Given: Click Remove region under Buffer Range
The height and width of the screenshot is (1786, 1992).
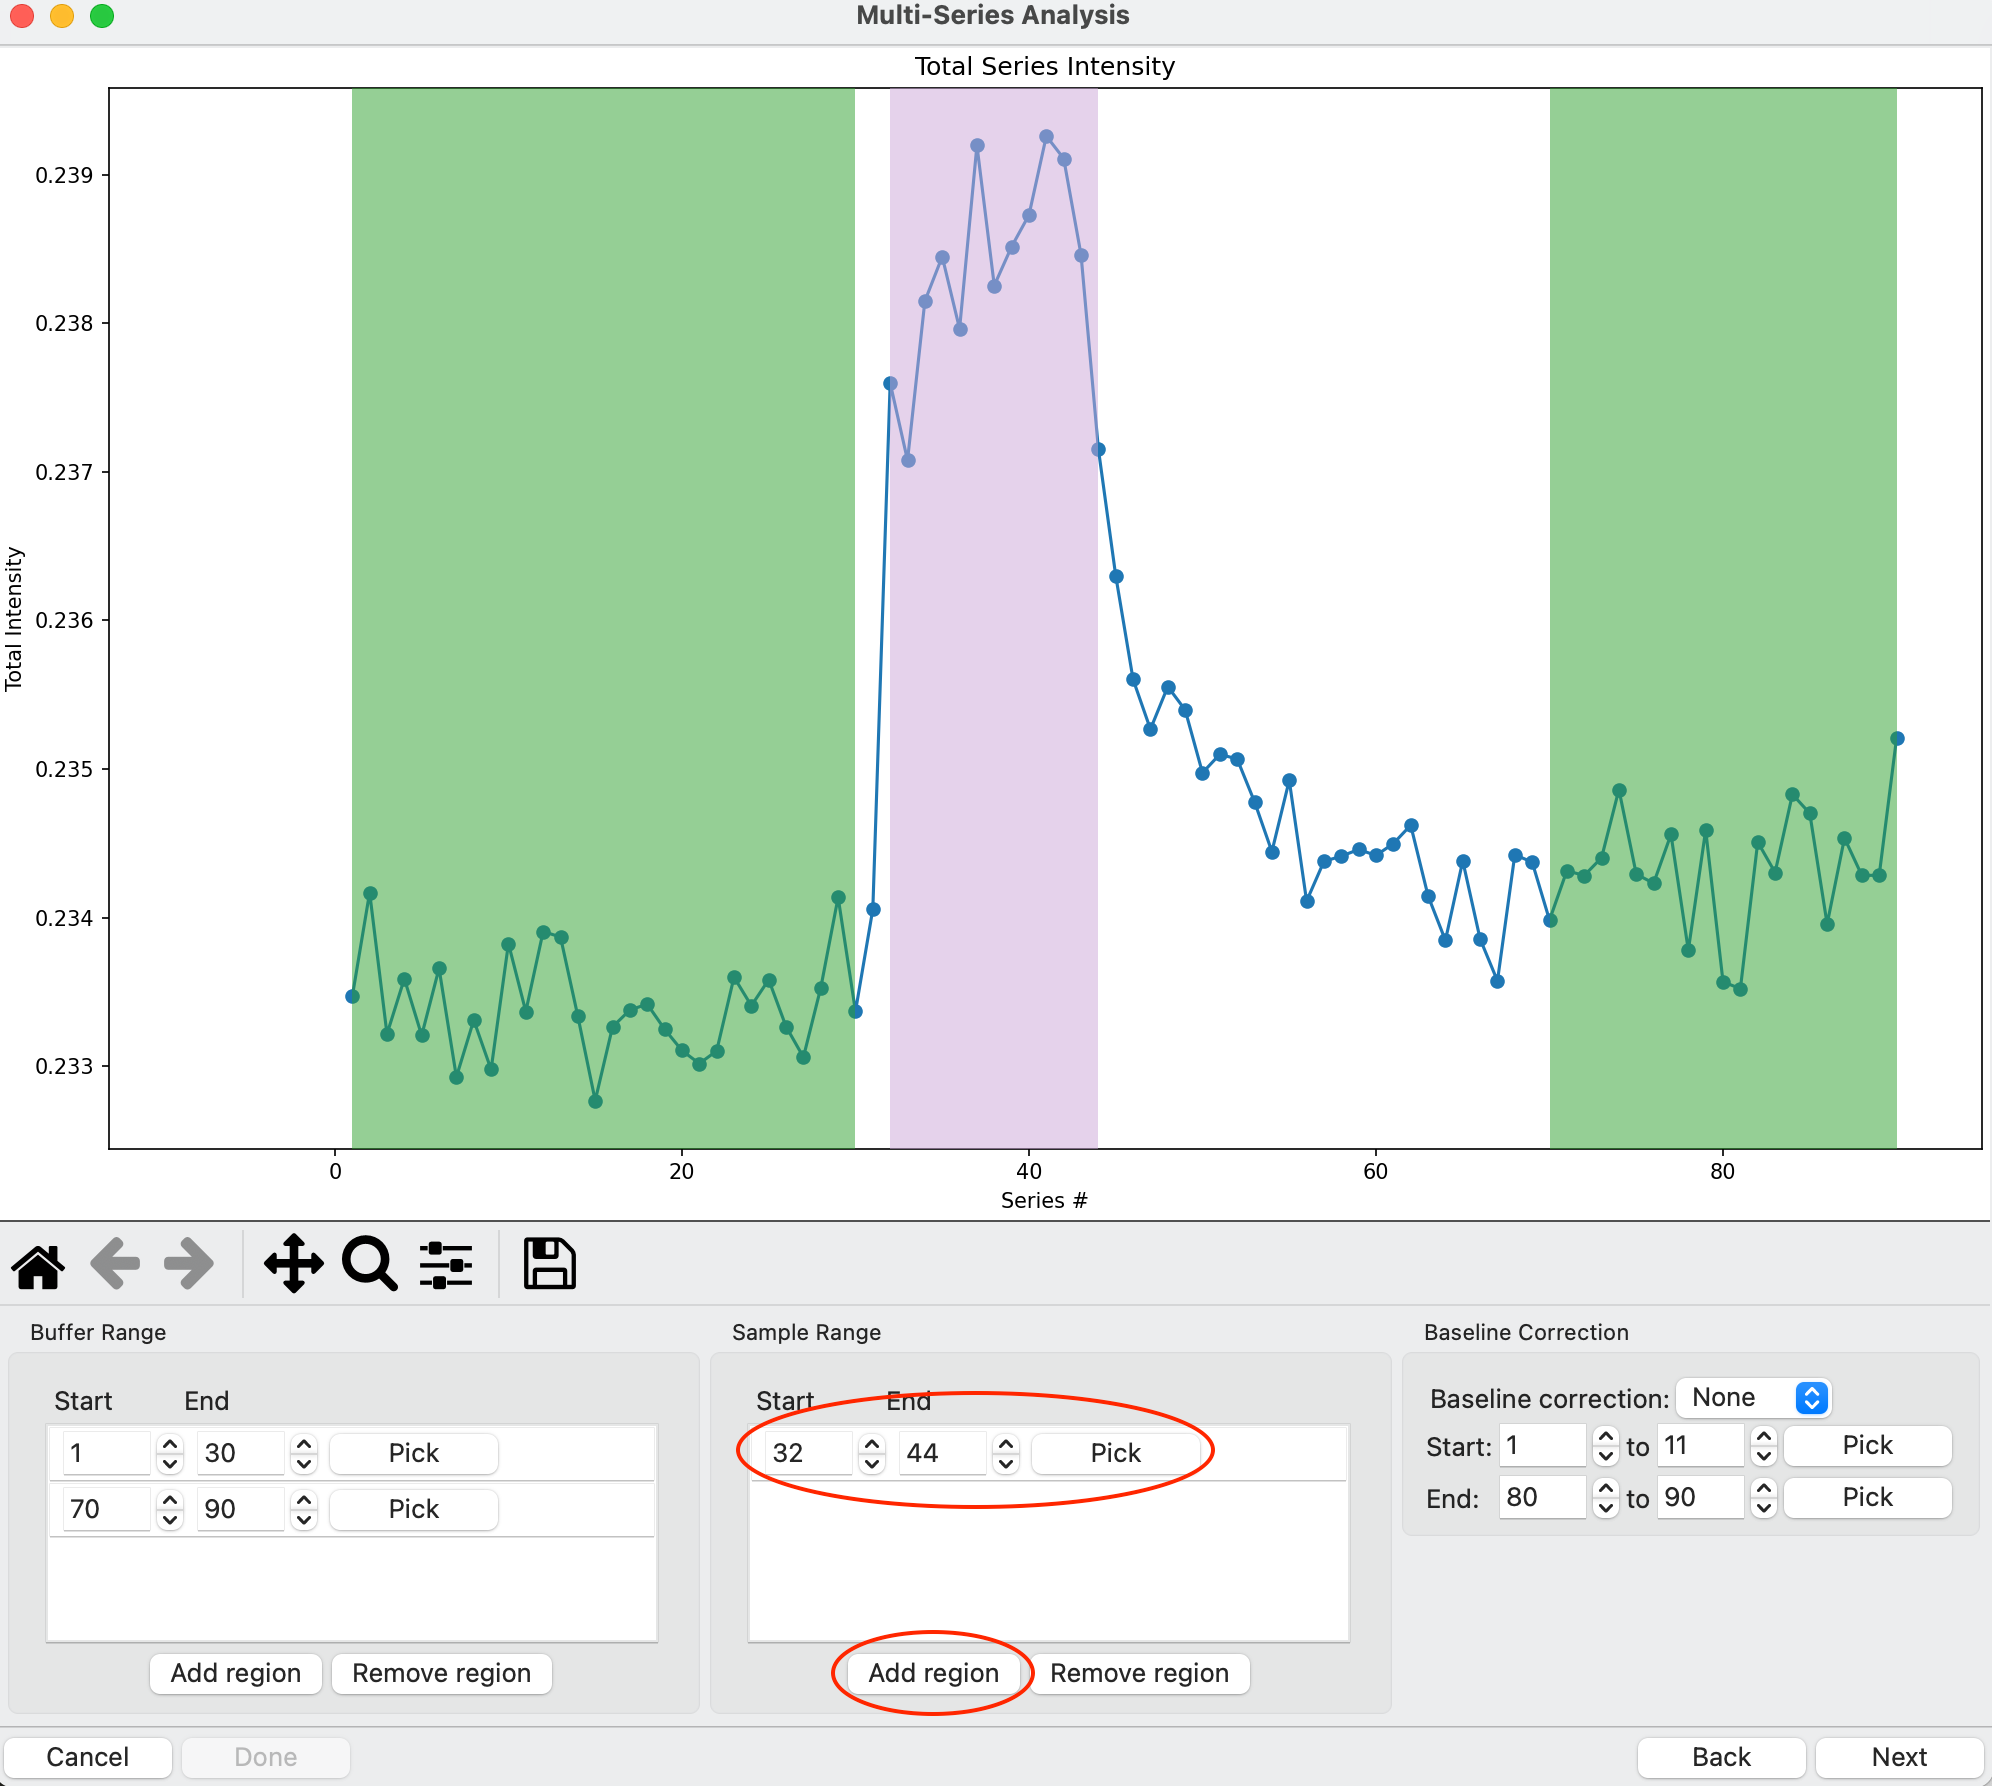Looking at the screenshot, I should (441, 1673).
